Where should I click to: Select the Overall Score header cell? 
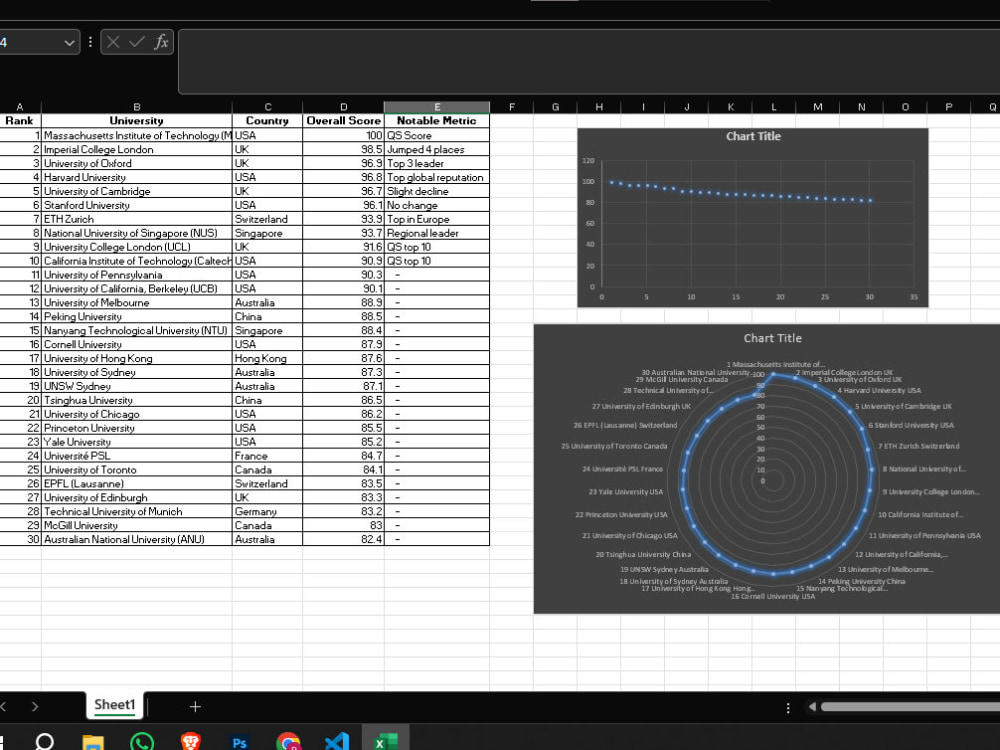tap(343, 121)
